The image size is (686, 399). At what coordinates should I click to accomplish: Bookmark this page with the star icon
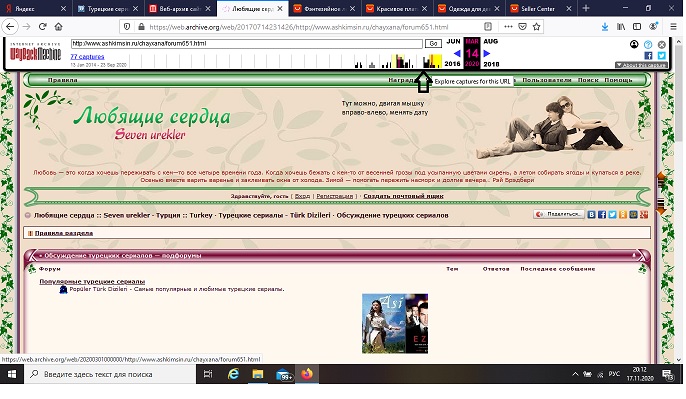(x=536, y=27)
